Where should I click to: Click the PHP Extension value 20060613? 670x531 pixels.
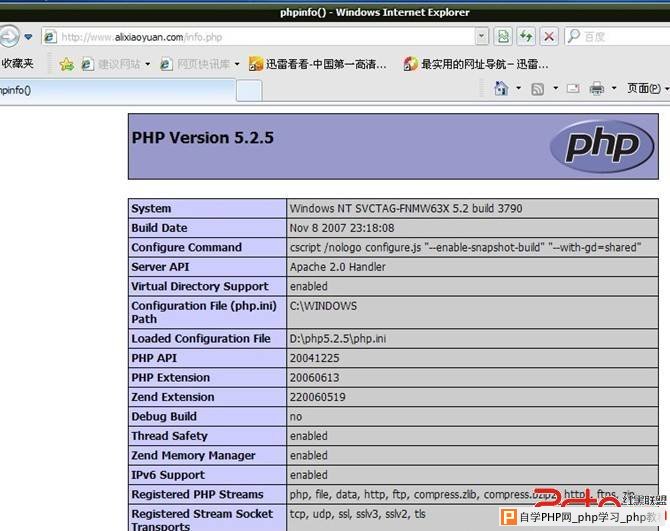coord(314,378)
